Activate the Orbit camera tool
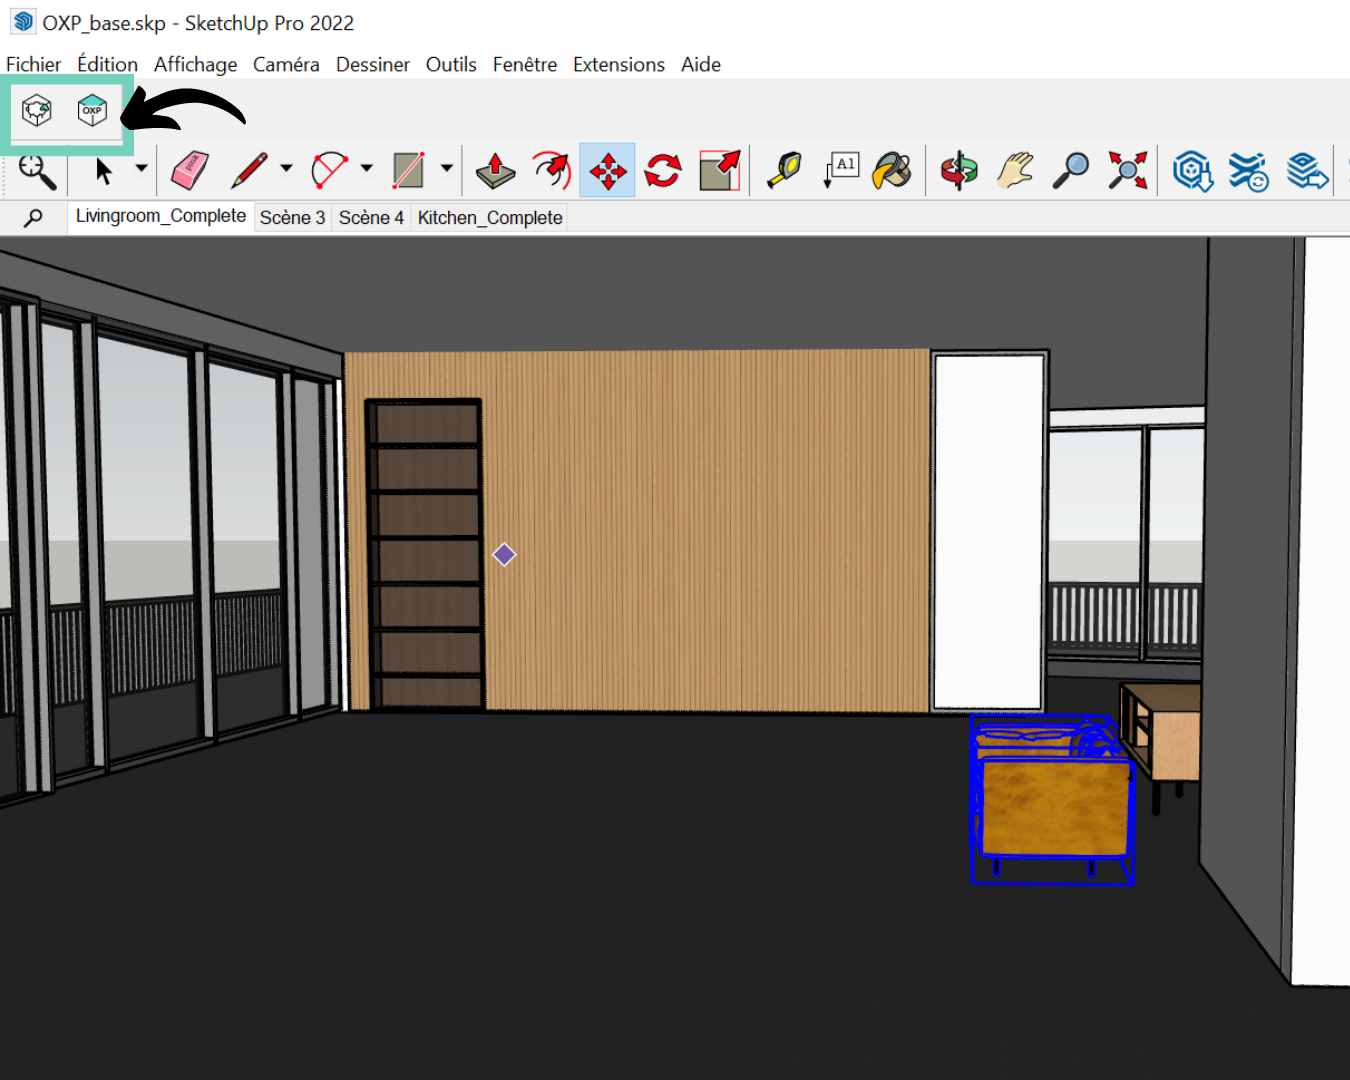This screenshot has height=1080, width=1350. pos(958,170)
